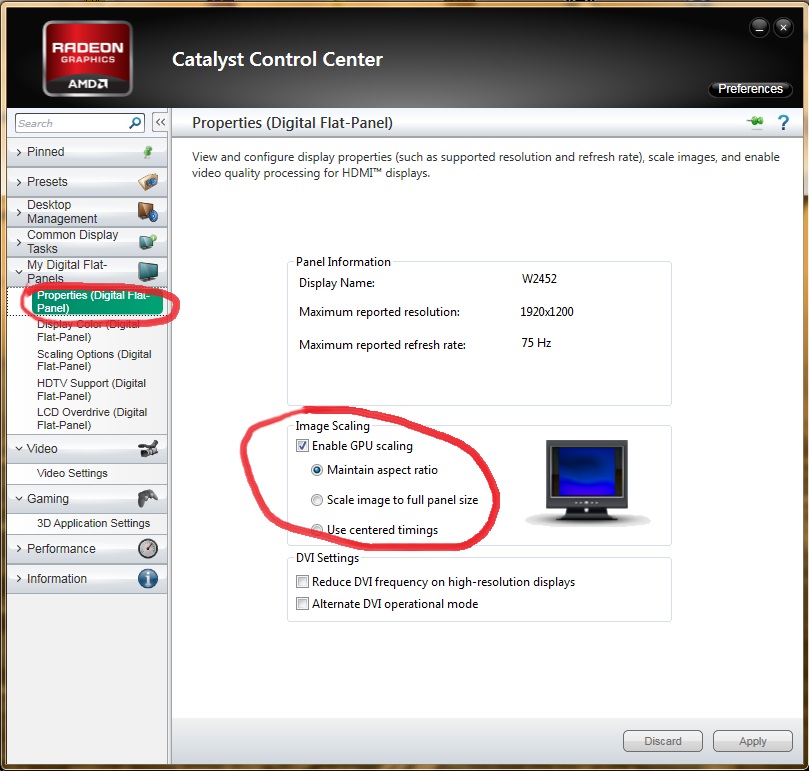Open help with the question mark icon
809x771 pixels.
[783, 123]
